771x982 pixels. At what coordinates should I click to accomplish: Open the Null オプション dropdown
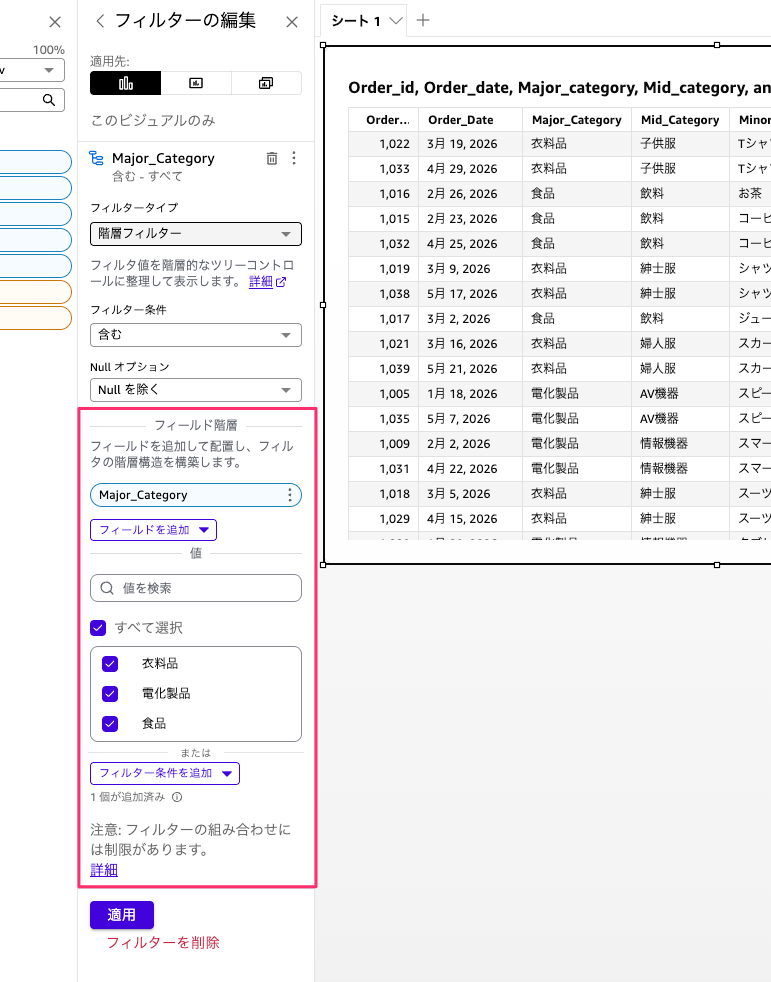(x=196, y=390)
